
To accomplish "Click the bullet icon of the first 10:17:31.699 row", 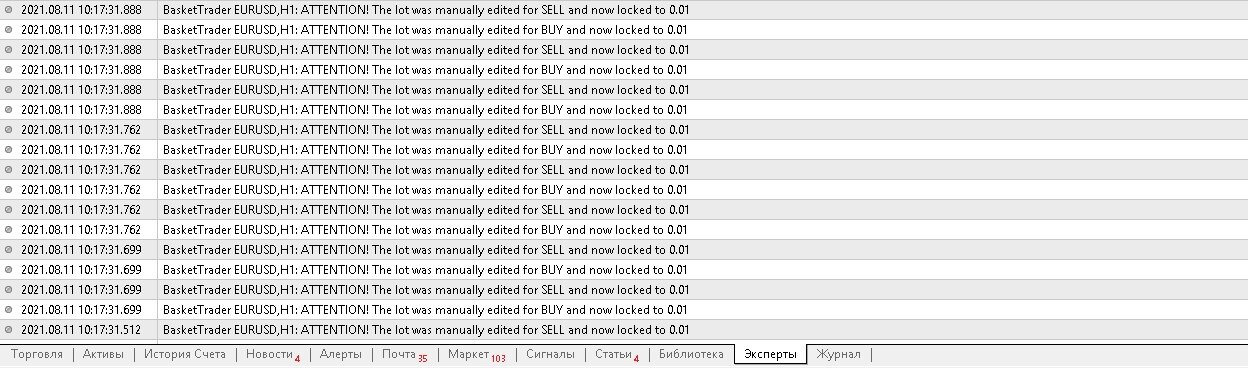I will tap(10, 250).
